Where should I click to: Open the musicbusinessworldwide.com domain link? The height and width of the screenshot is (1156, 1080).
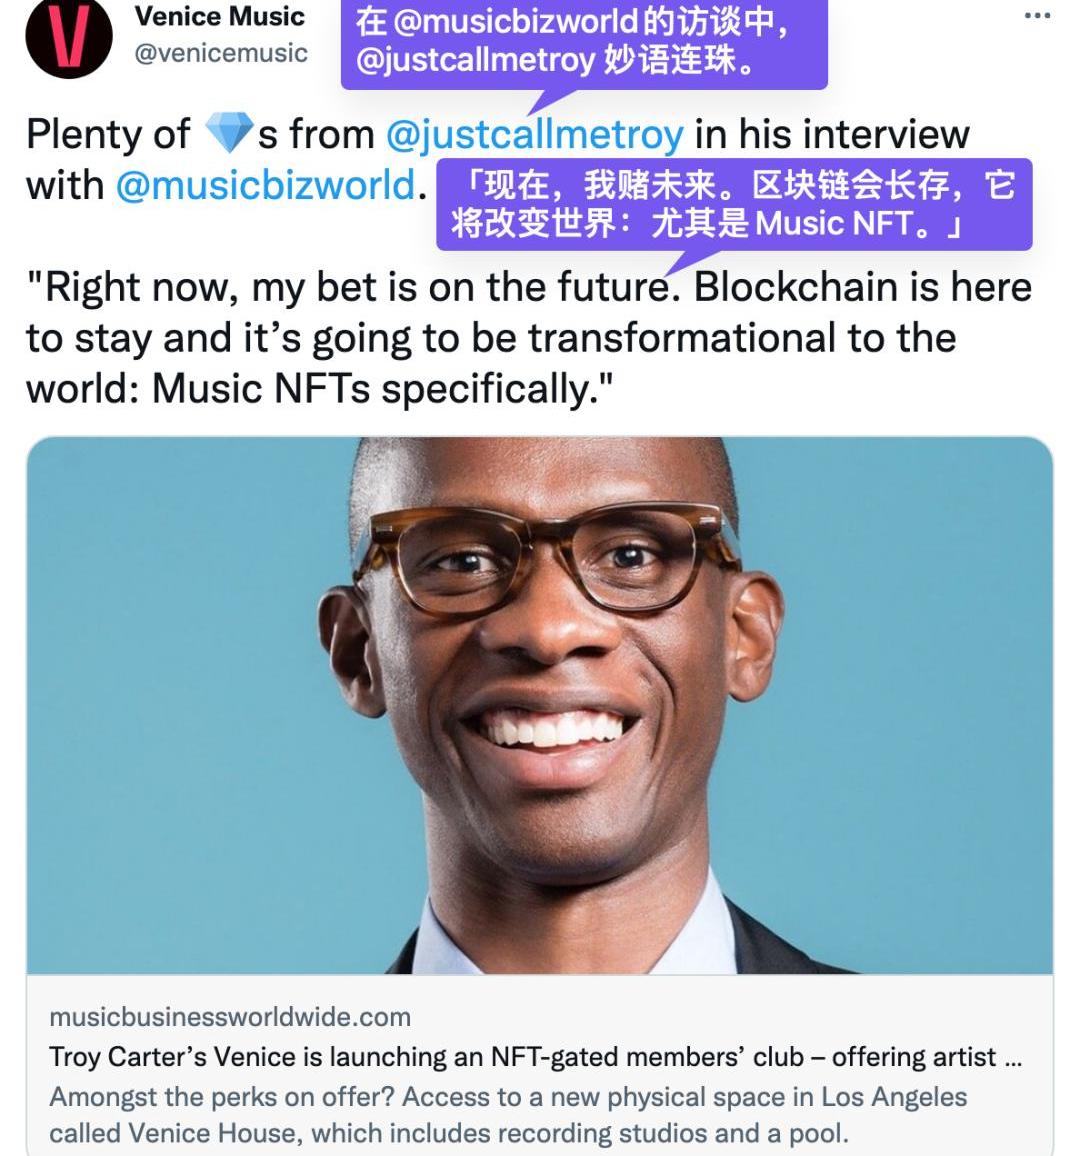[x=230, y=1017]
